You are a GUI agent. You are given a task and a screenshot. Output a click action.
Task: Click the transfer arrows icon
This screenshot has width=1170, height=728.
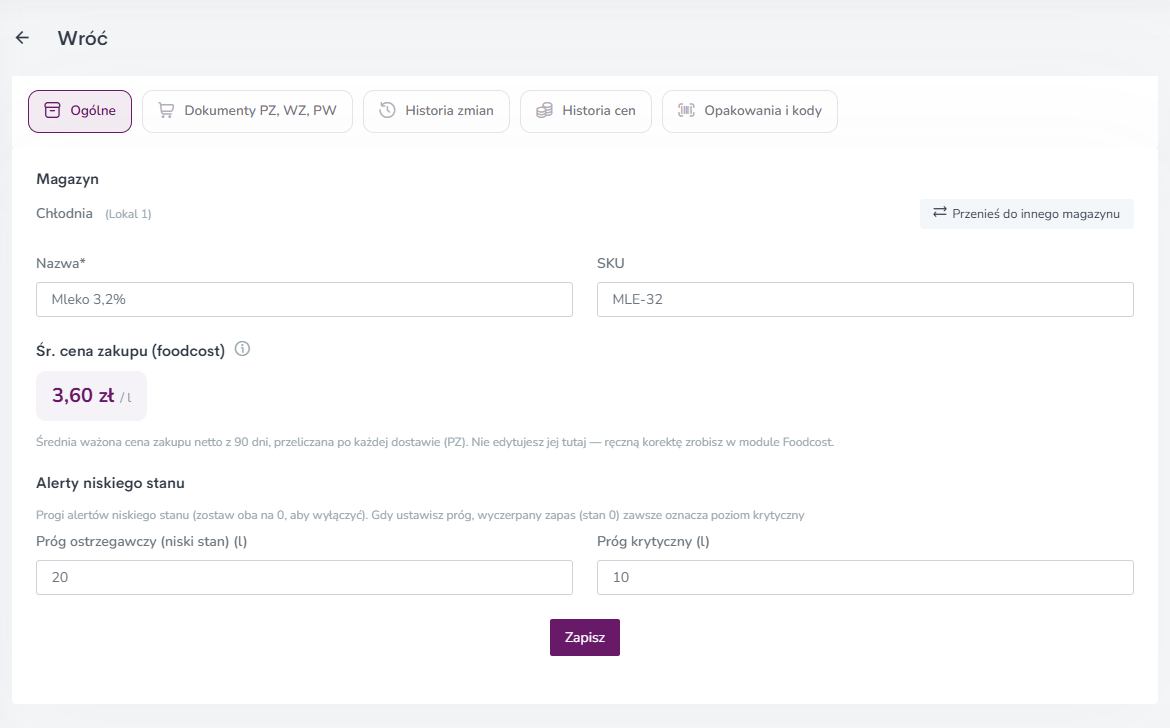pyautogui.click(x=939, y=213)
